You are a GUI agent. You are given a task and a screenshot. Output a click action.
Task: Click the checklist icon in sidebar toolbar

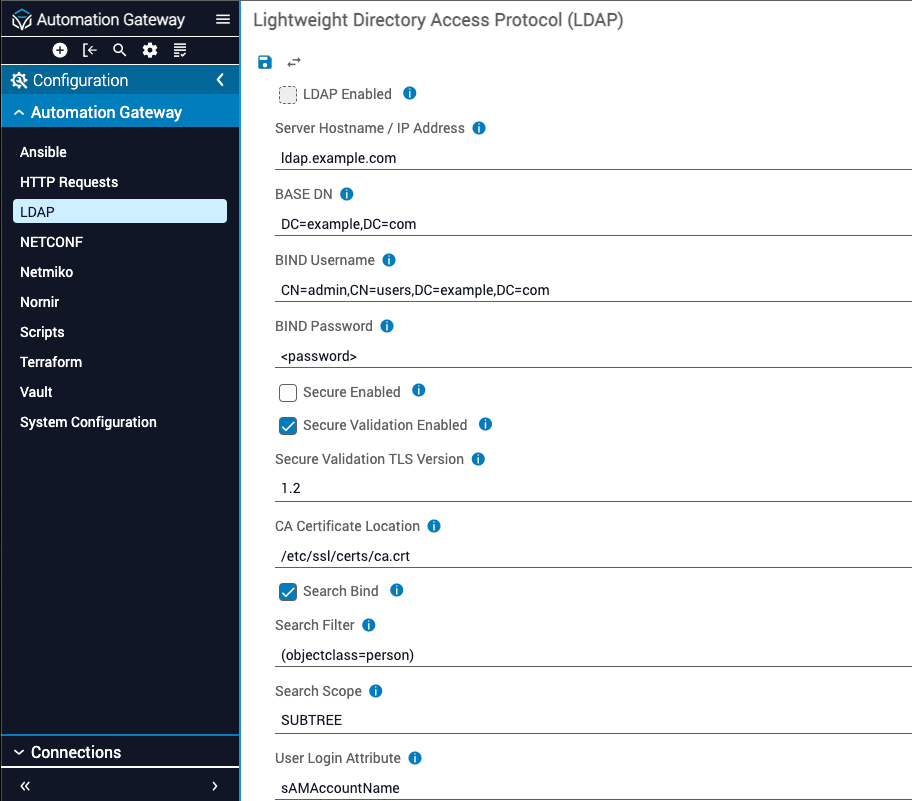(180, 50)
